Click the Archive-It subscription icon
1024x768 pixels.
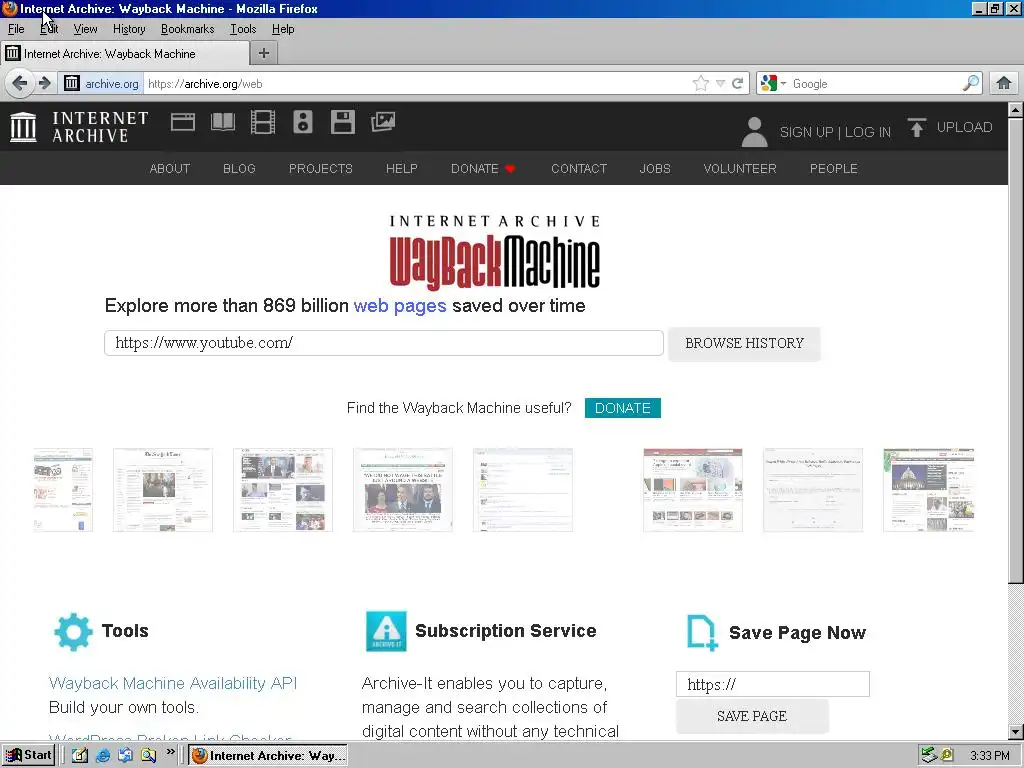386,631
